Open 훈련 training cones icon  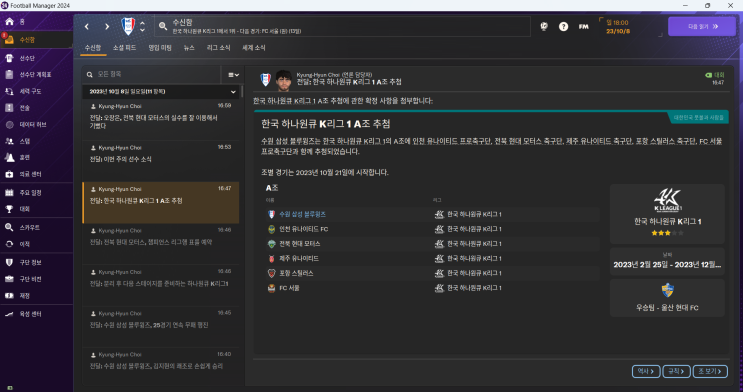[9, 157]
